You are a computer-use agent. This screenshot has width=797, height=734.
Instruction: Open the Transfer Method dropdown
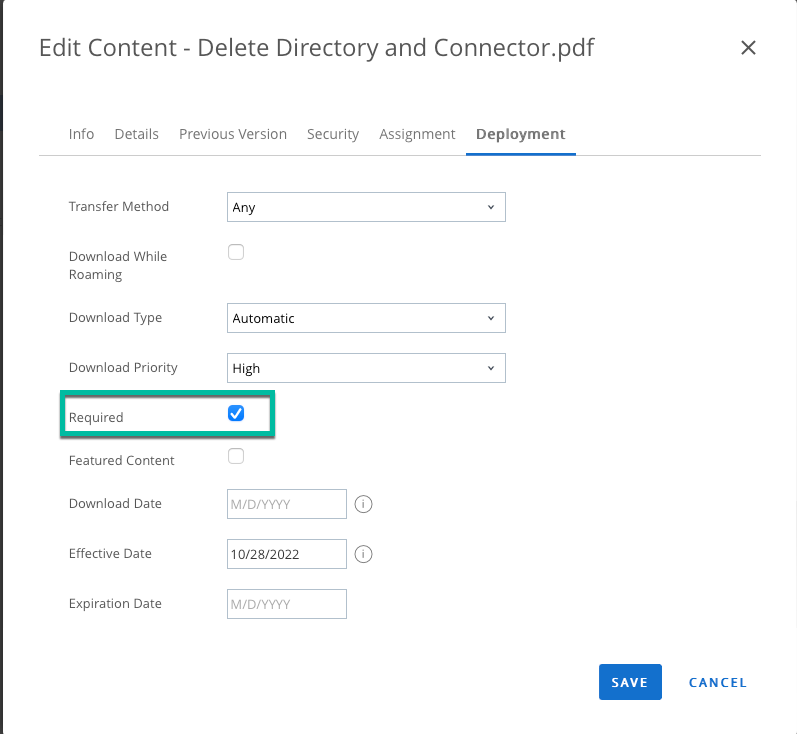click(x=366, y=207)
